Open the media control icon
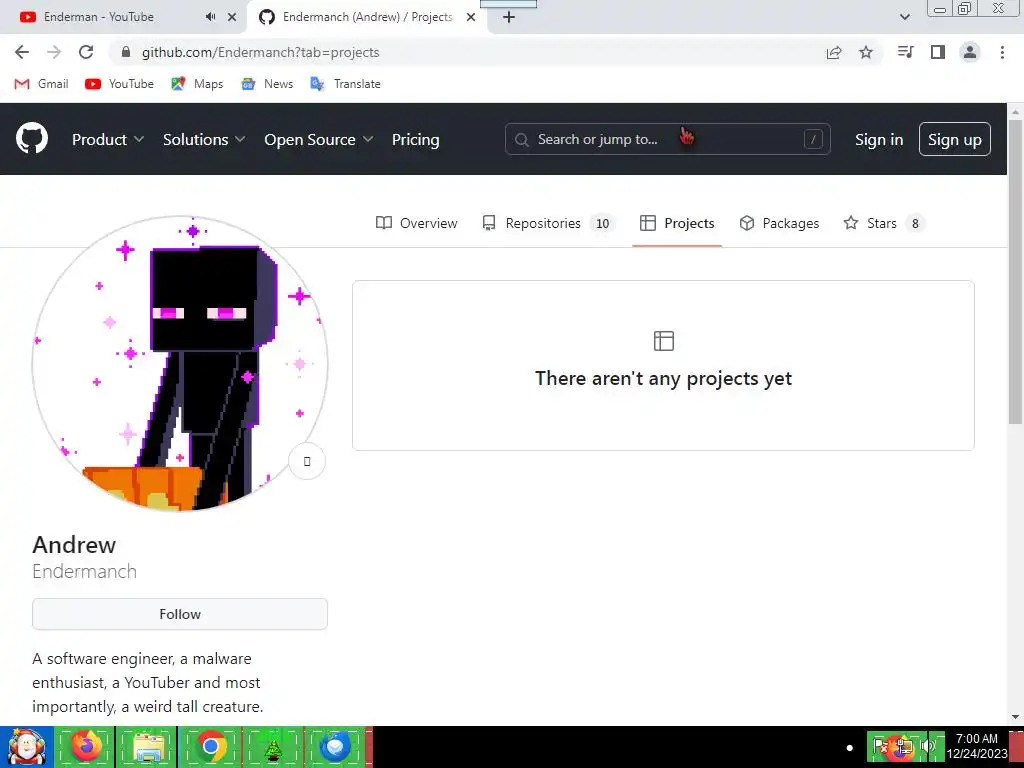The width and height of the screenshot is (1024, 768). tap(905, 52)
